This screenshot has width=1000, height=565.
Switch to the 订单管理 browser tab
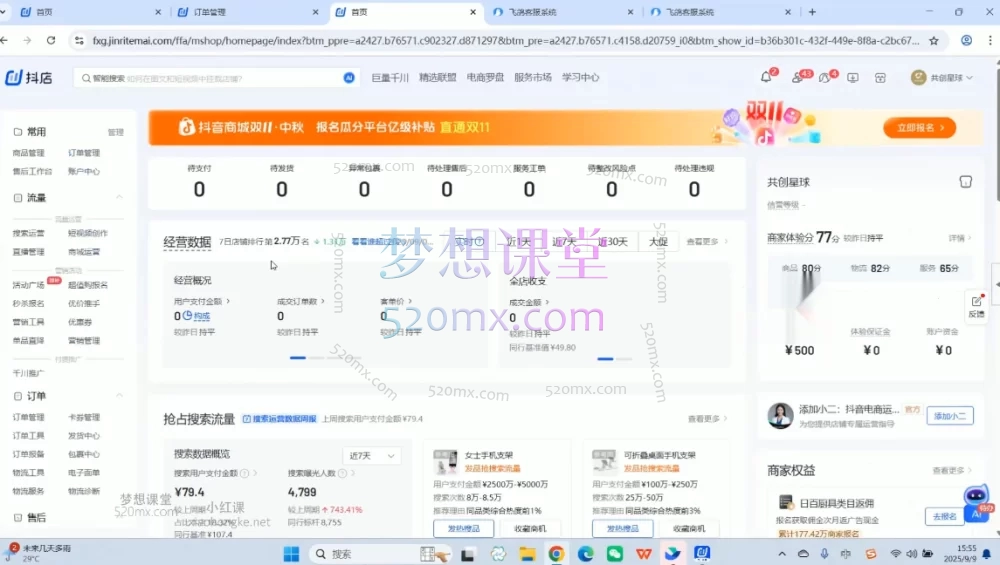click(249, 12)
